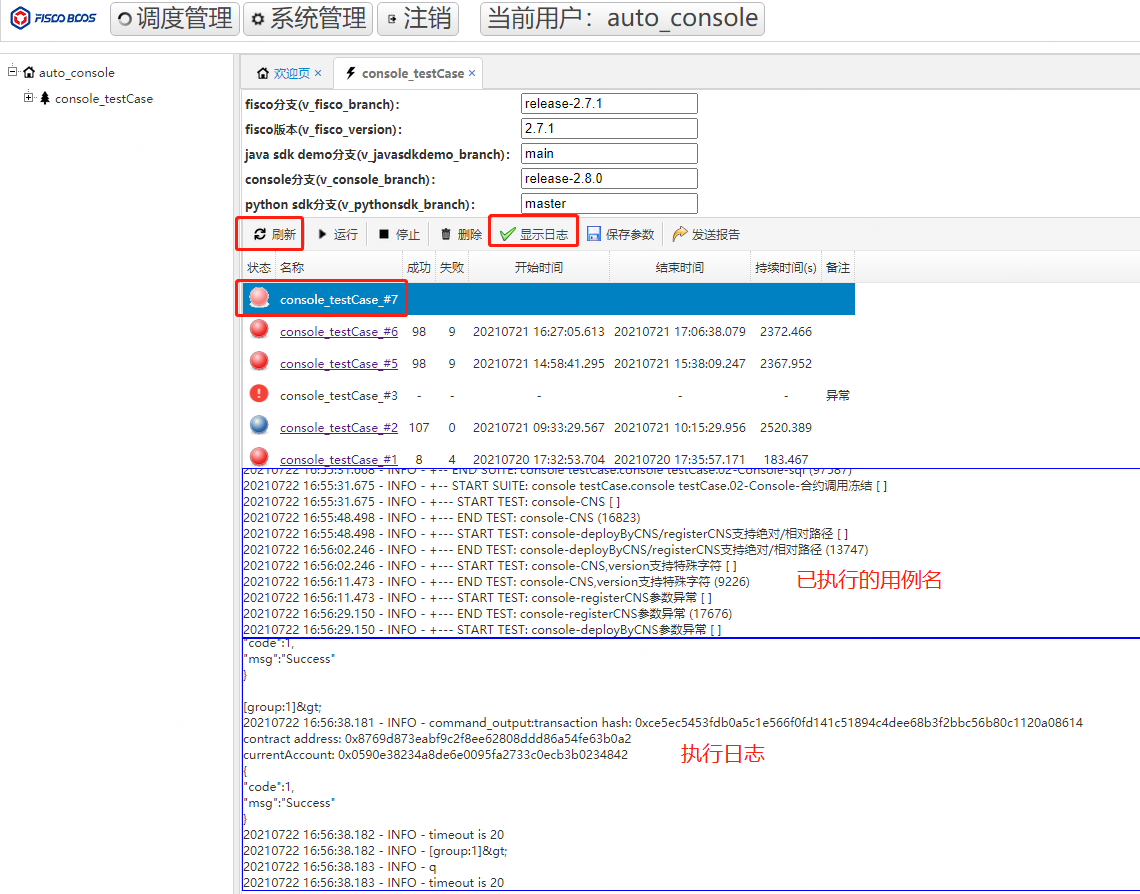
Task: Collapse the auto_console tree node
Action: (12, 71)
